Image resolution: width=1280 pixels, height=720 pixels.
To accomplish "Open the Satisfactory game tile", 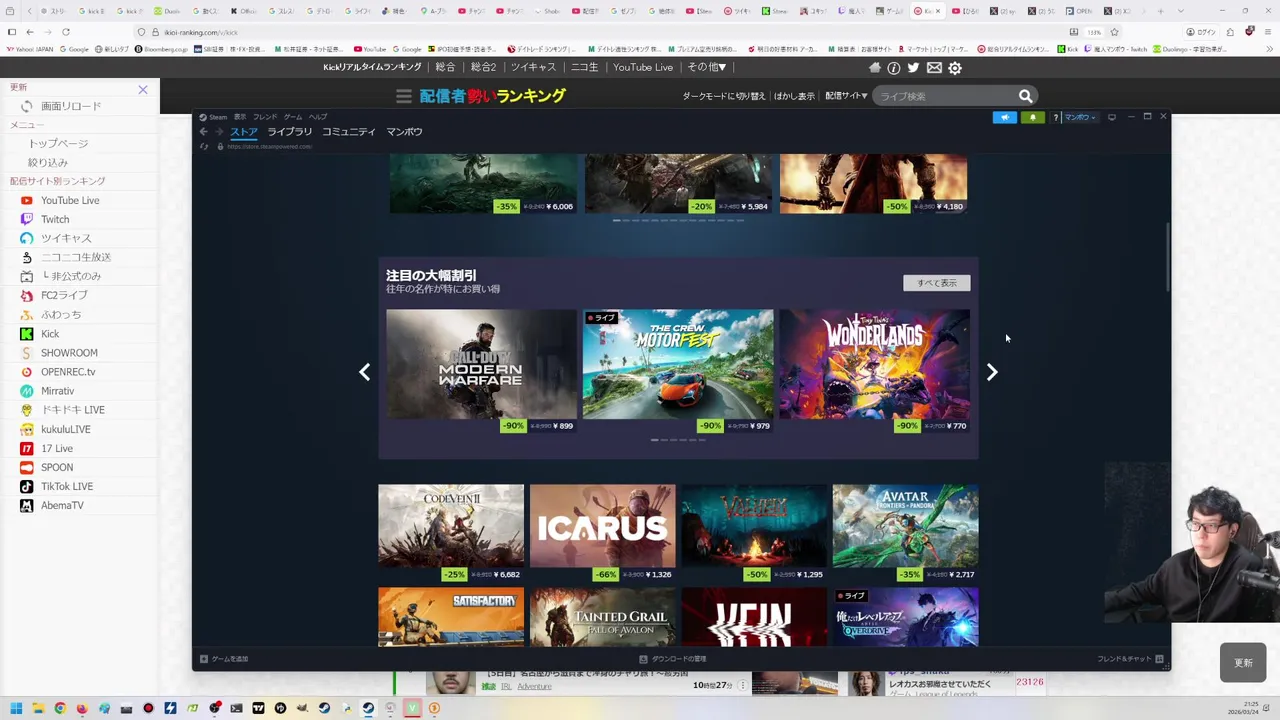I will point(451,617).
